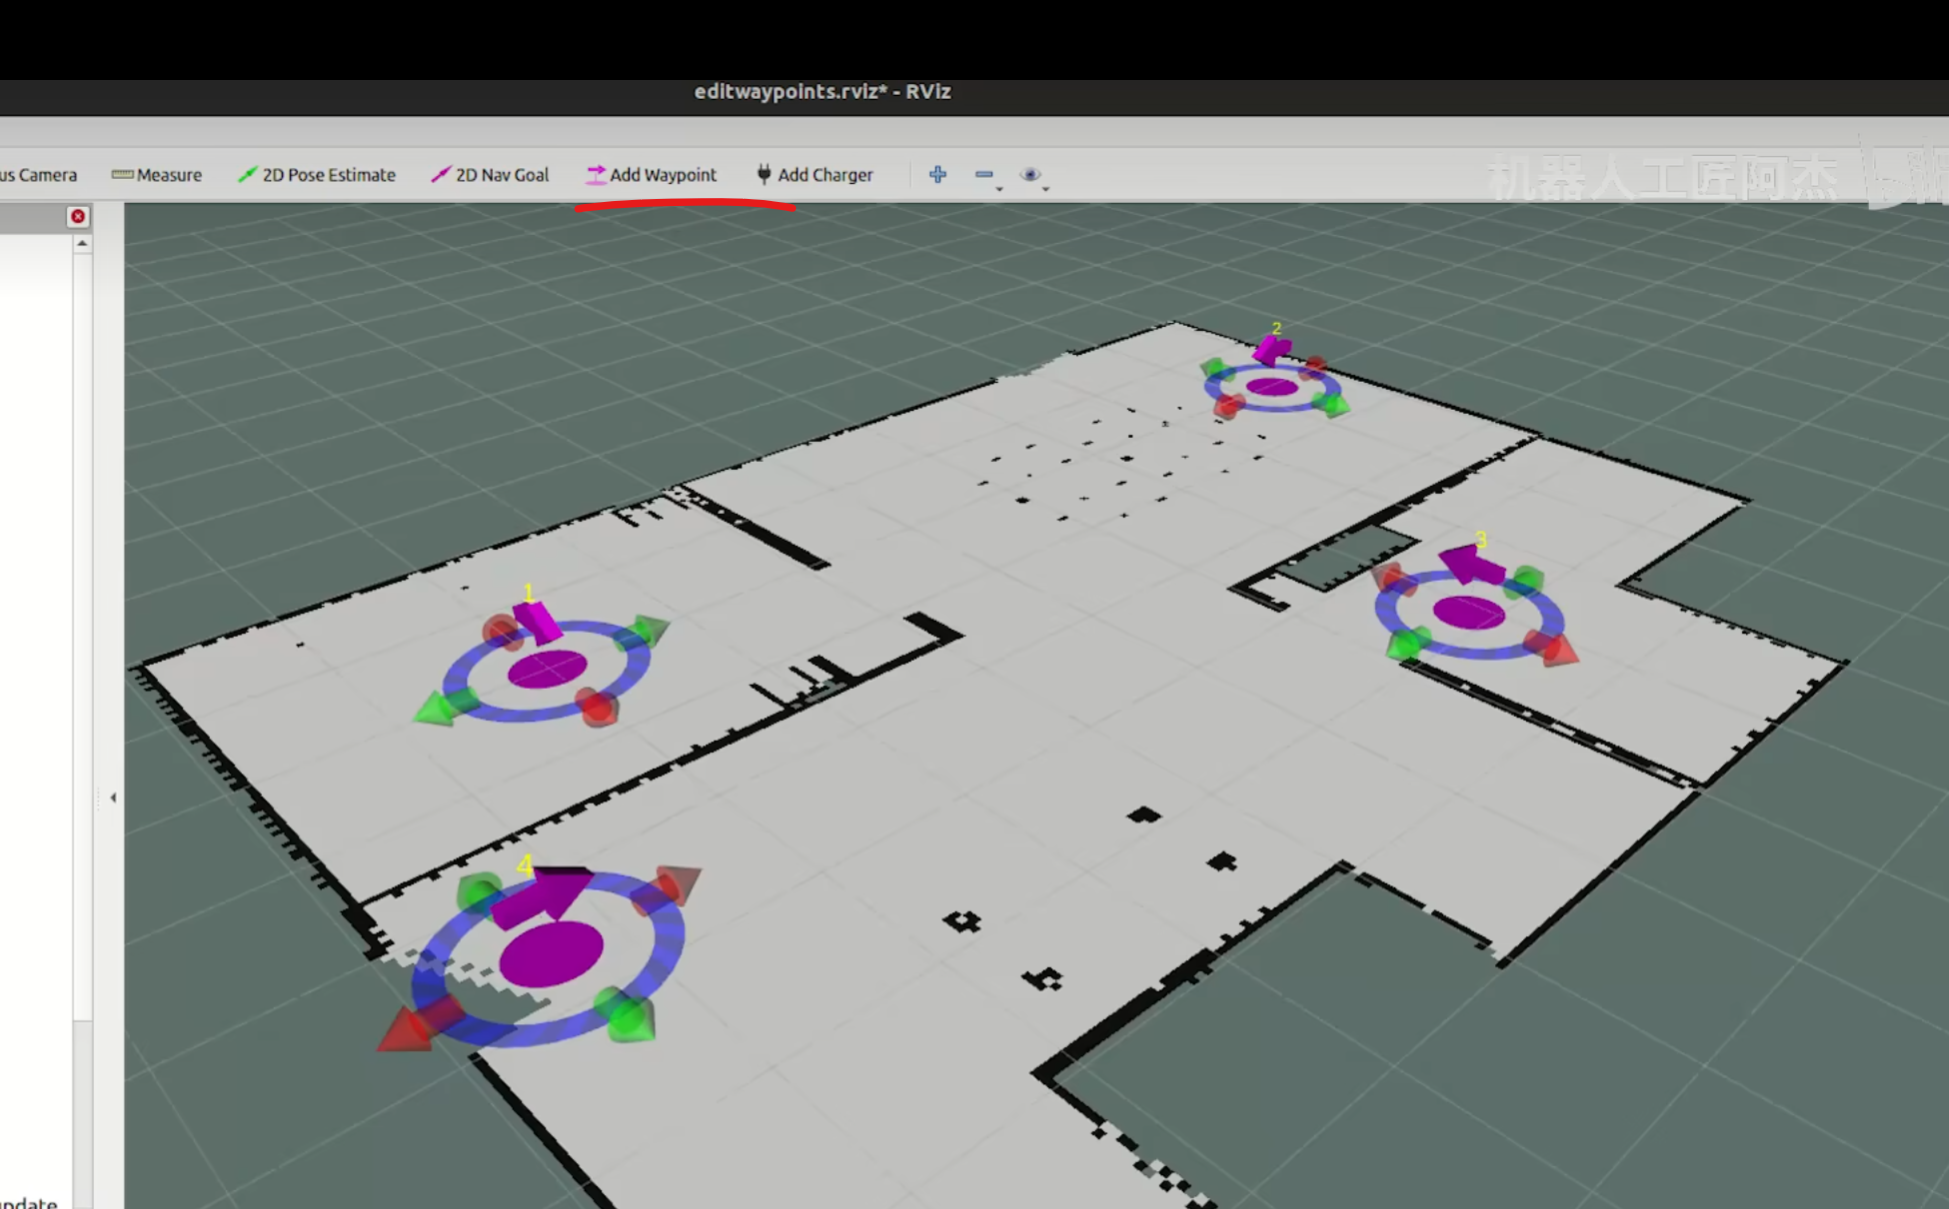Click waypoint 3 magenta center disc

click(1468, 612)
